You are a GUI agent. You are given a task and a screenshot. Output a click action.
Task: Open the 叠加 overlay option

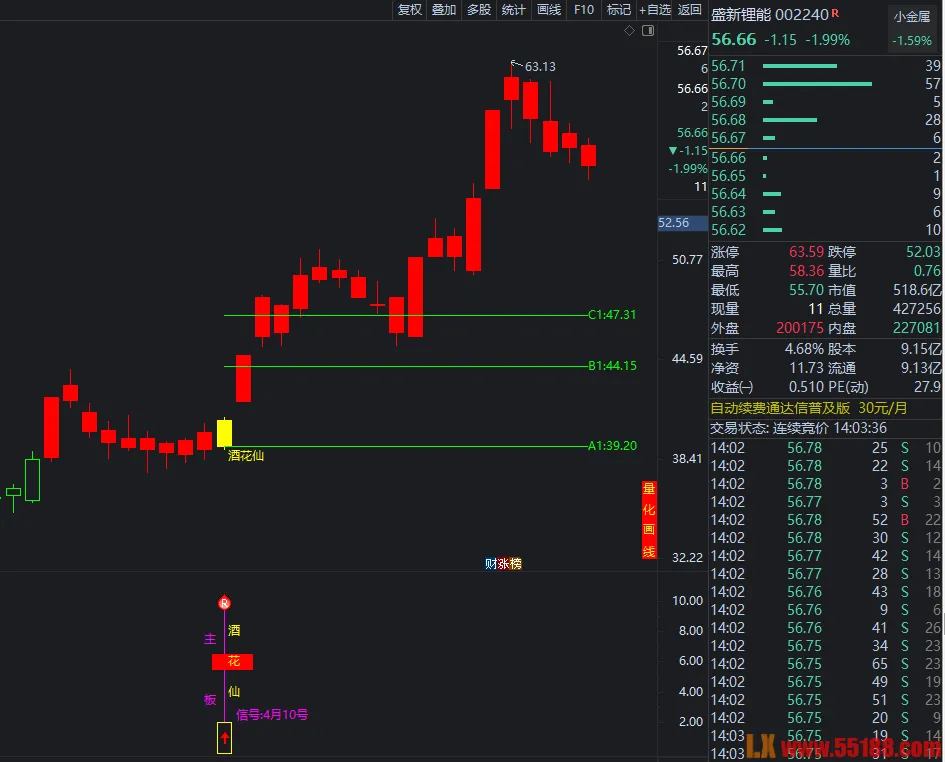point(444,10)
